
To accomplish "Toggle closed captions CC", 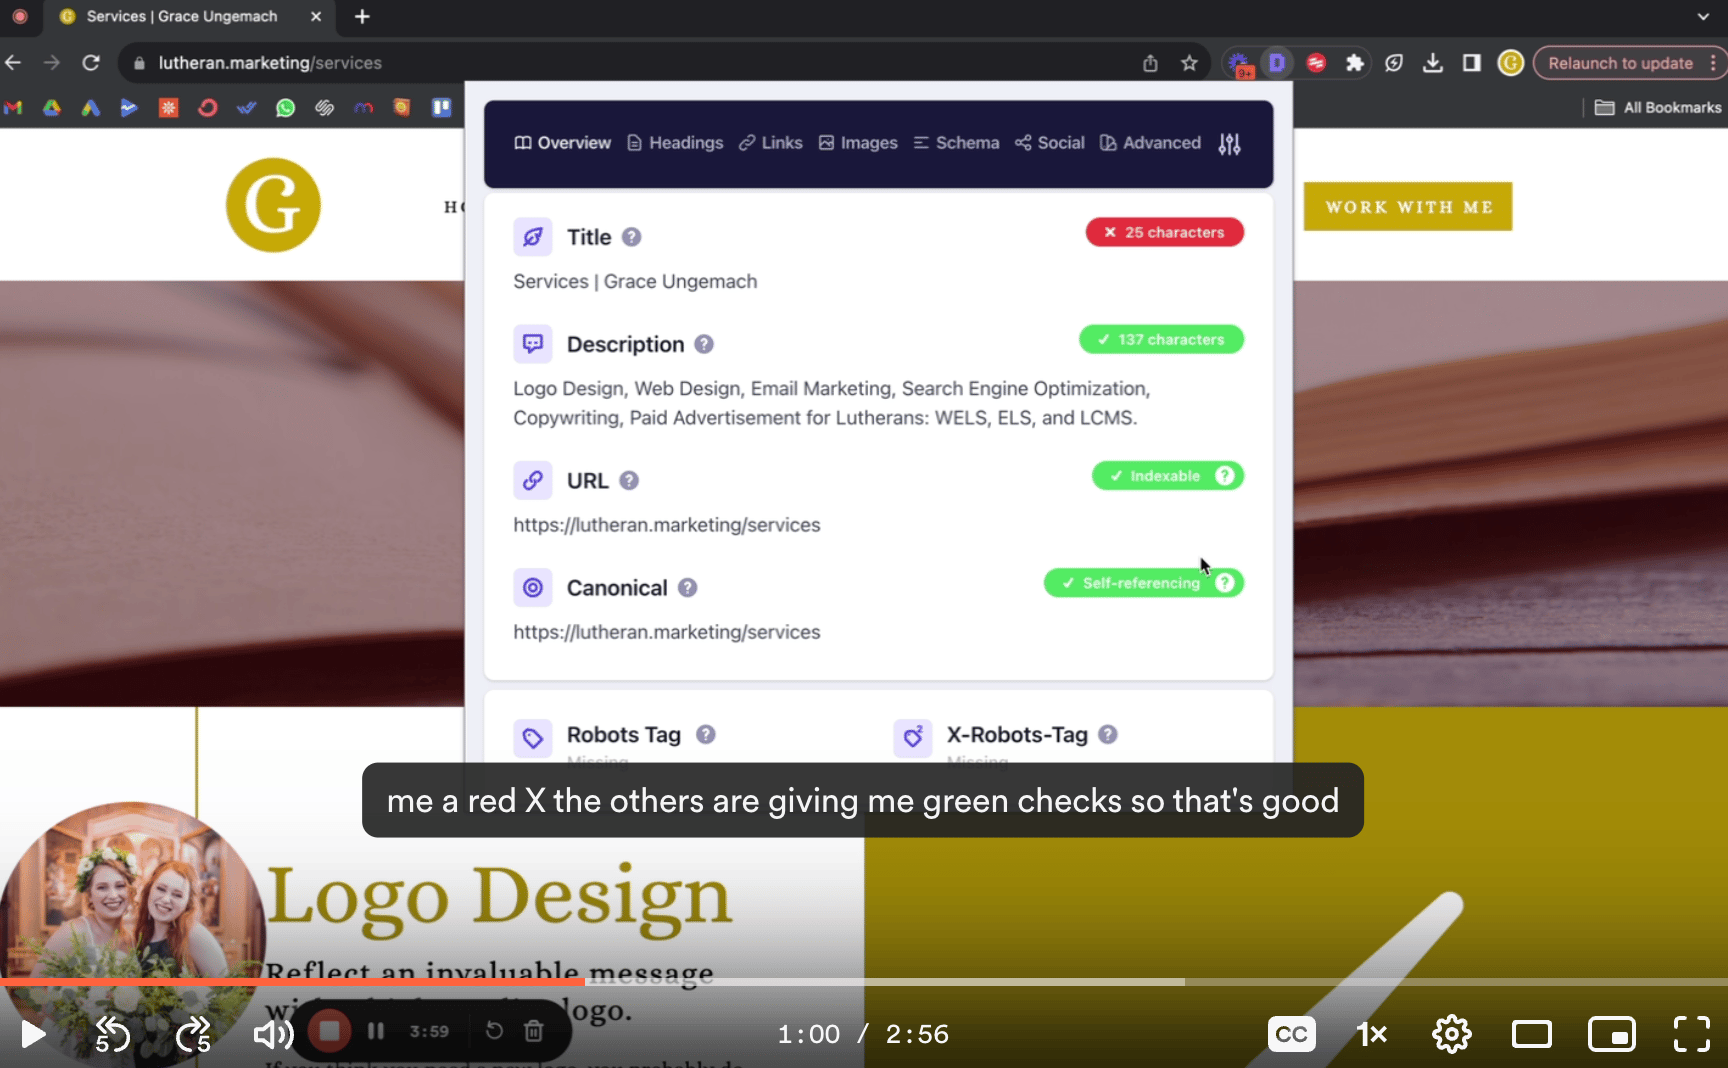I will 1291,1034.
